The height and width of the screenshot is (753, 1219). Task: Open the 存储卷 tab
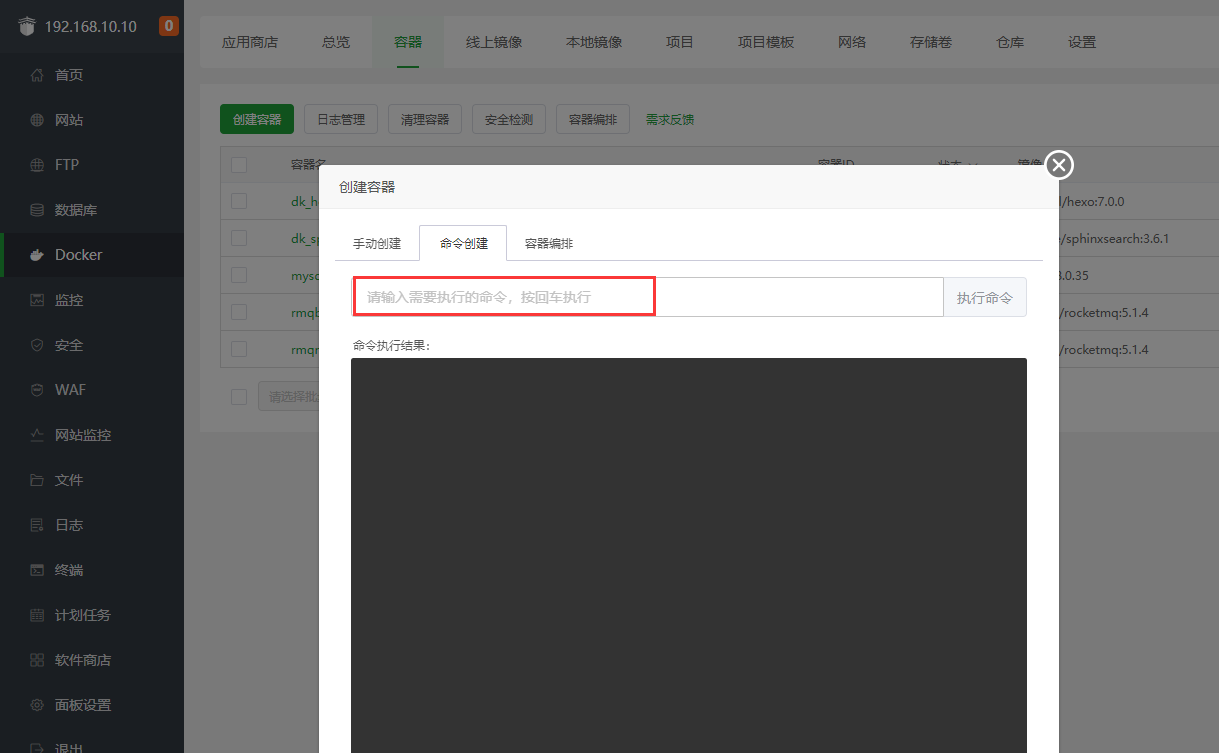(931, 42)
